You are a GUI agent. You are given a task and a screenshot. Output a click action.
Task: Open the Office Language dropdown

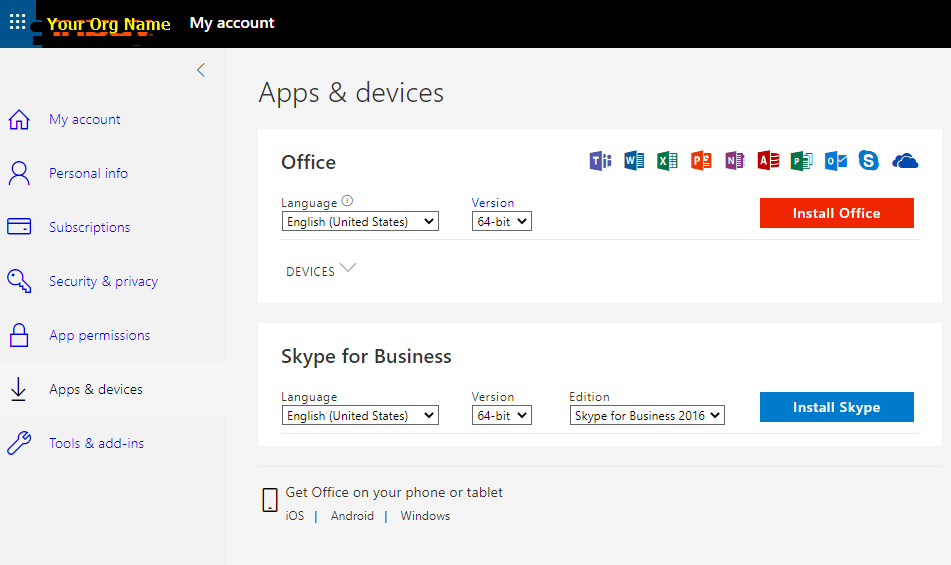pyautogui.click(x=360, y=221)
